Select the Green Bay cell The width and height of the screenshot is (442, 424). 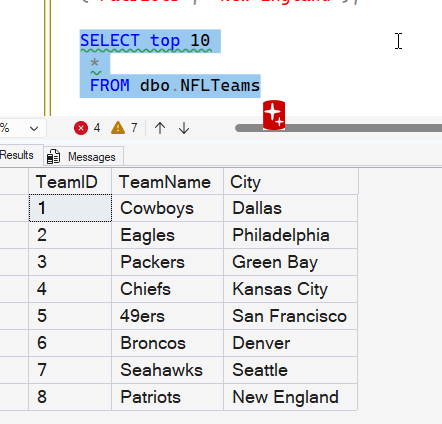290,262
